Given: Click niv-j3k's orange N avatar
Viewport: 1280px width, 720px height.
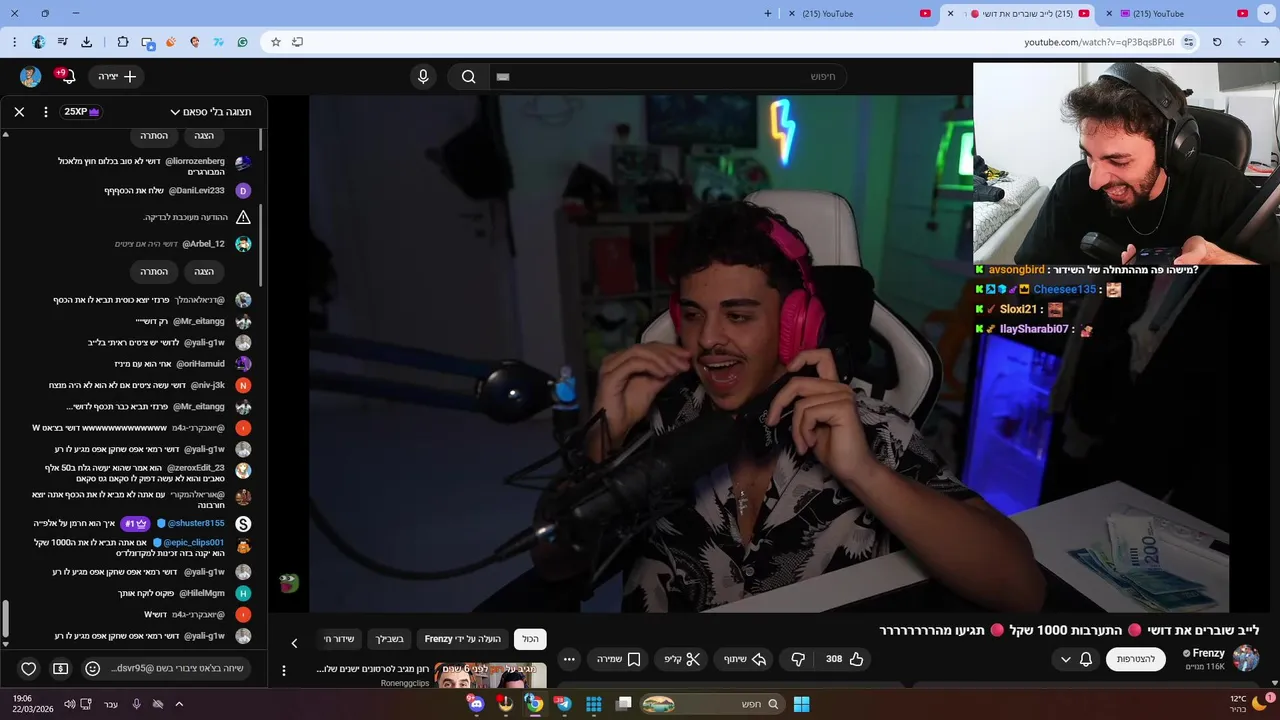Looking at the screenshot, I should 243,385.
